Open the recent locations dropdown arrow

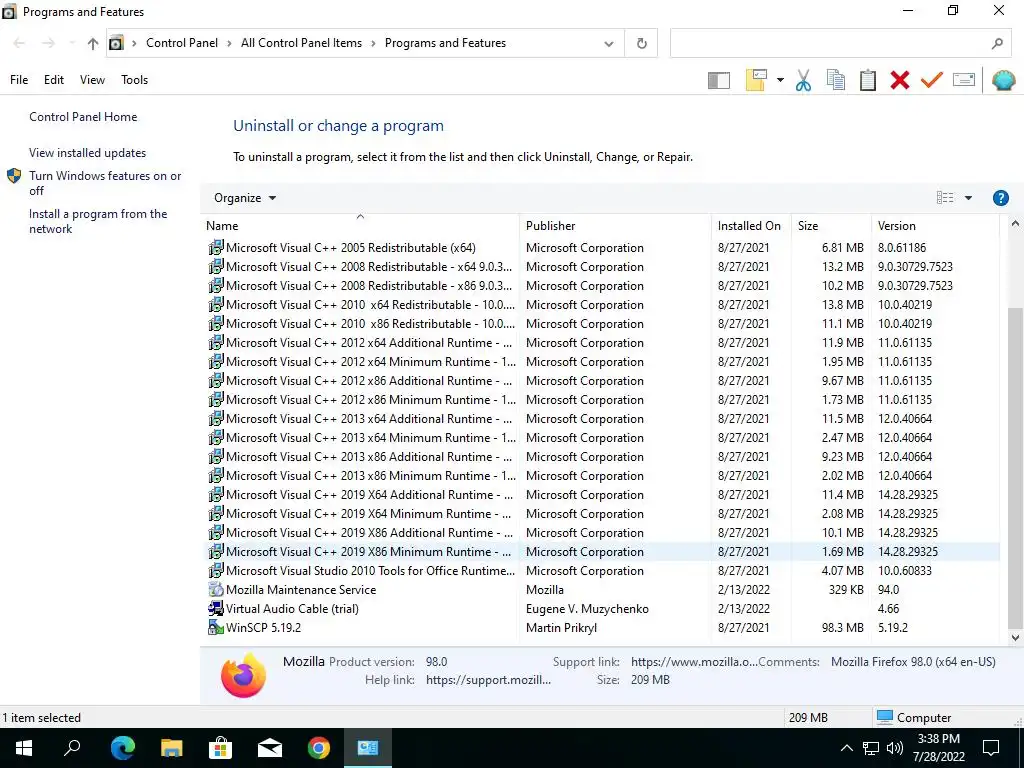tap(71, 43)
